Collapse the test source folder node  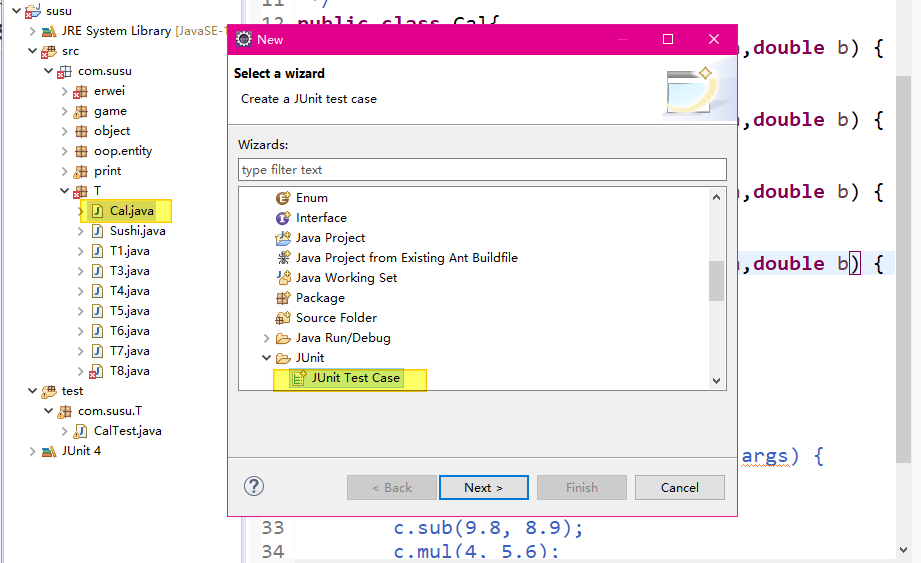(32, 391)
